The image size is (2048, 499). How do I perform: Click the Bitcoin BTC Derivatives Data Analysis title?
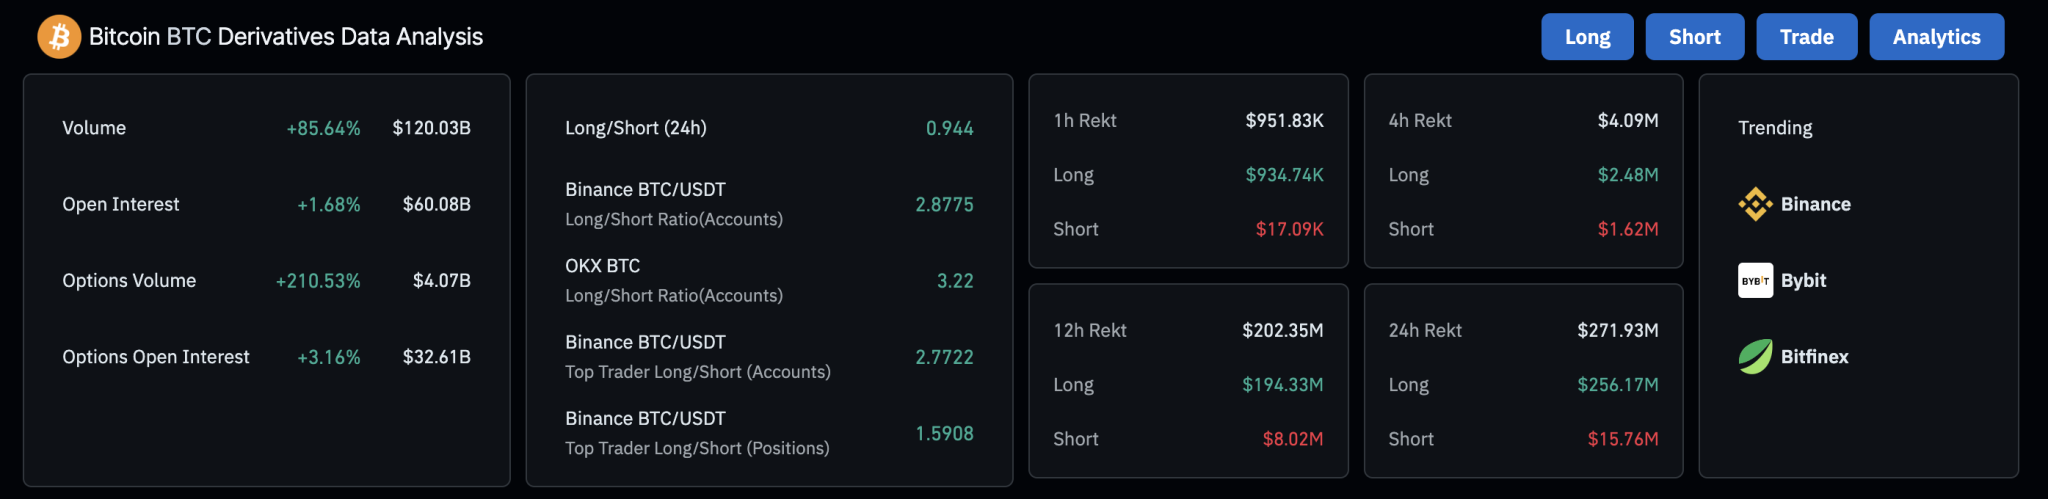tap(286, 37)
